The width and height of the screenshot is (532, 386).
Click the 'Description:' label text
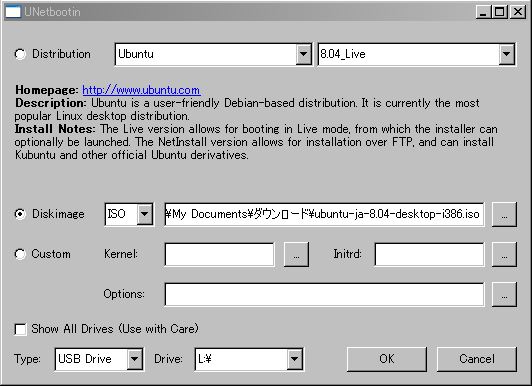[x=51, y=103]
